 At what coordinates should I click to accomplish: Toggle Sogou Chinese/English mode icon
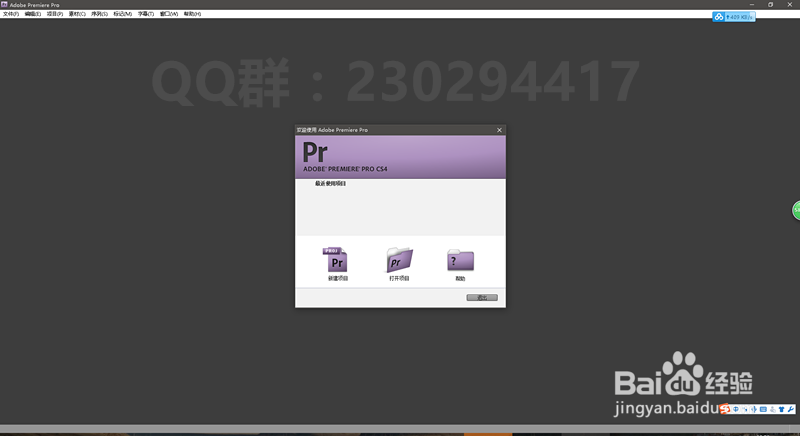tap(736, 409)
